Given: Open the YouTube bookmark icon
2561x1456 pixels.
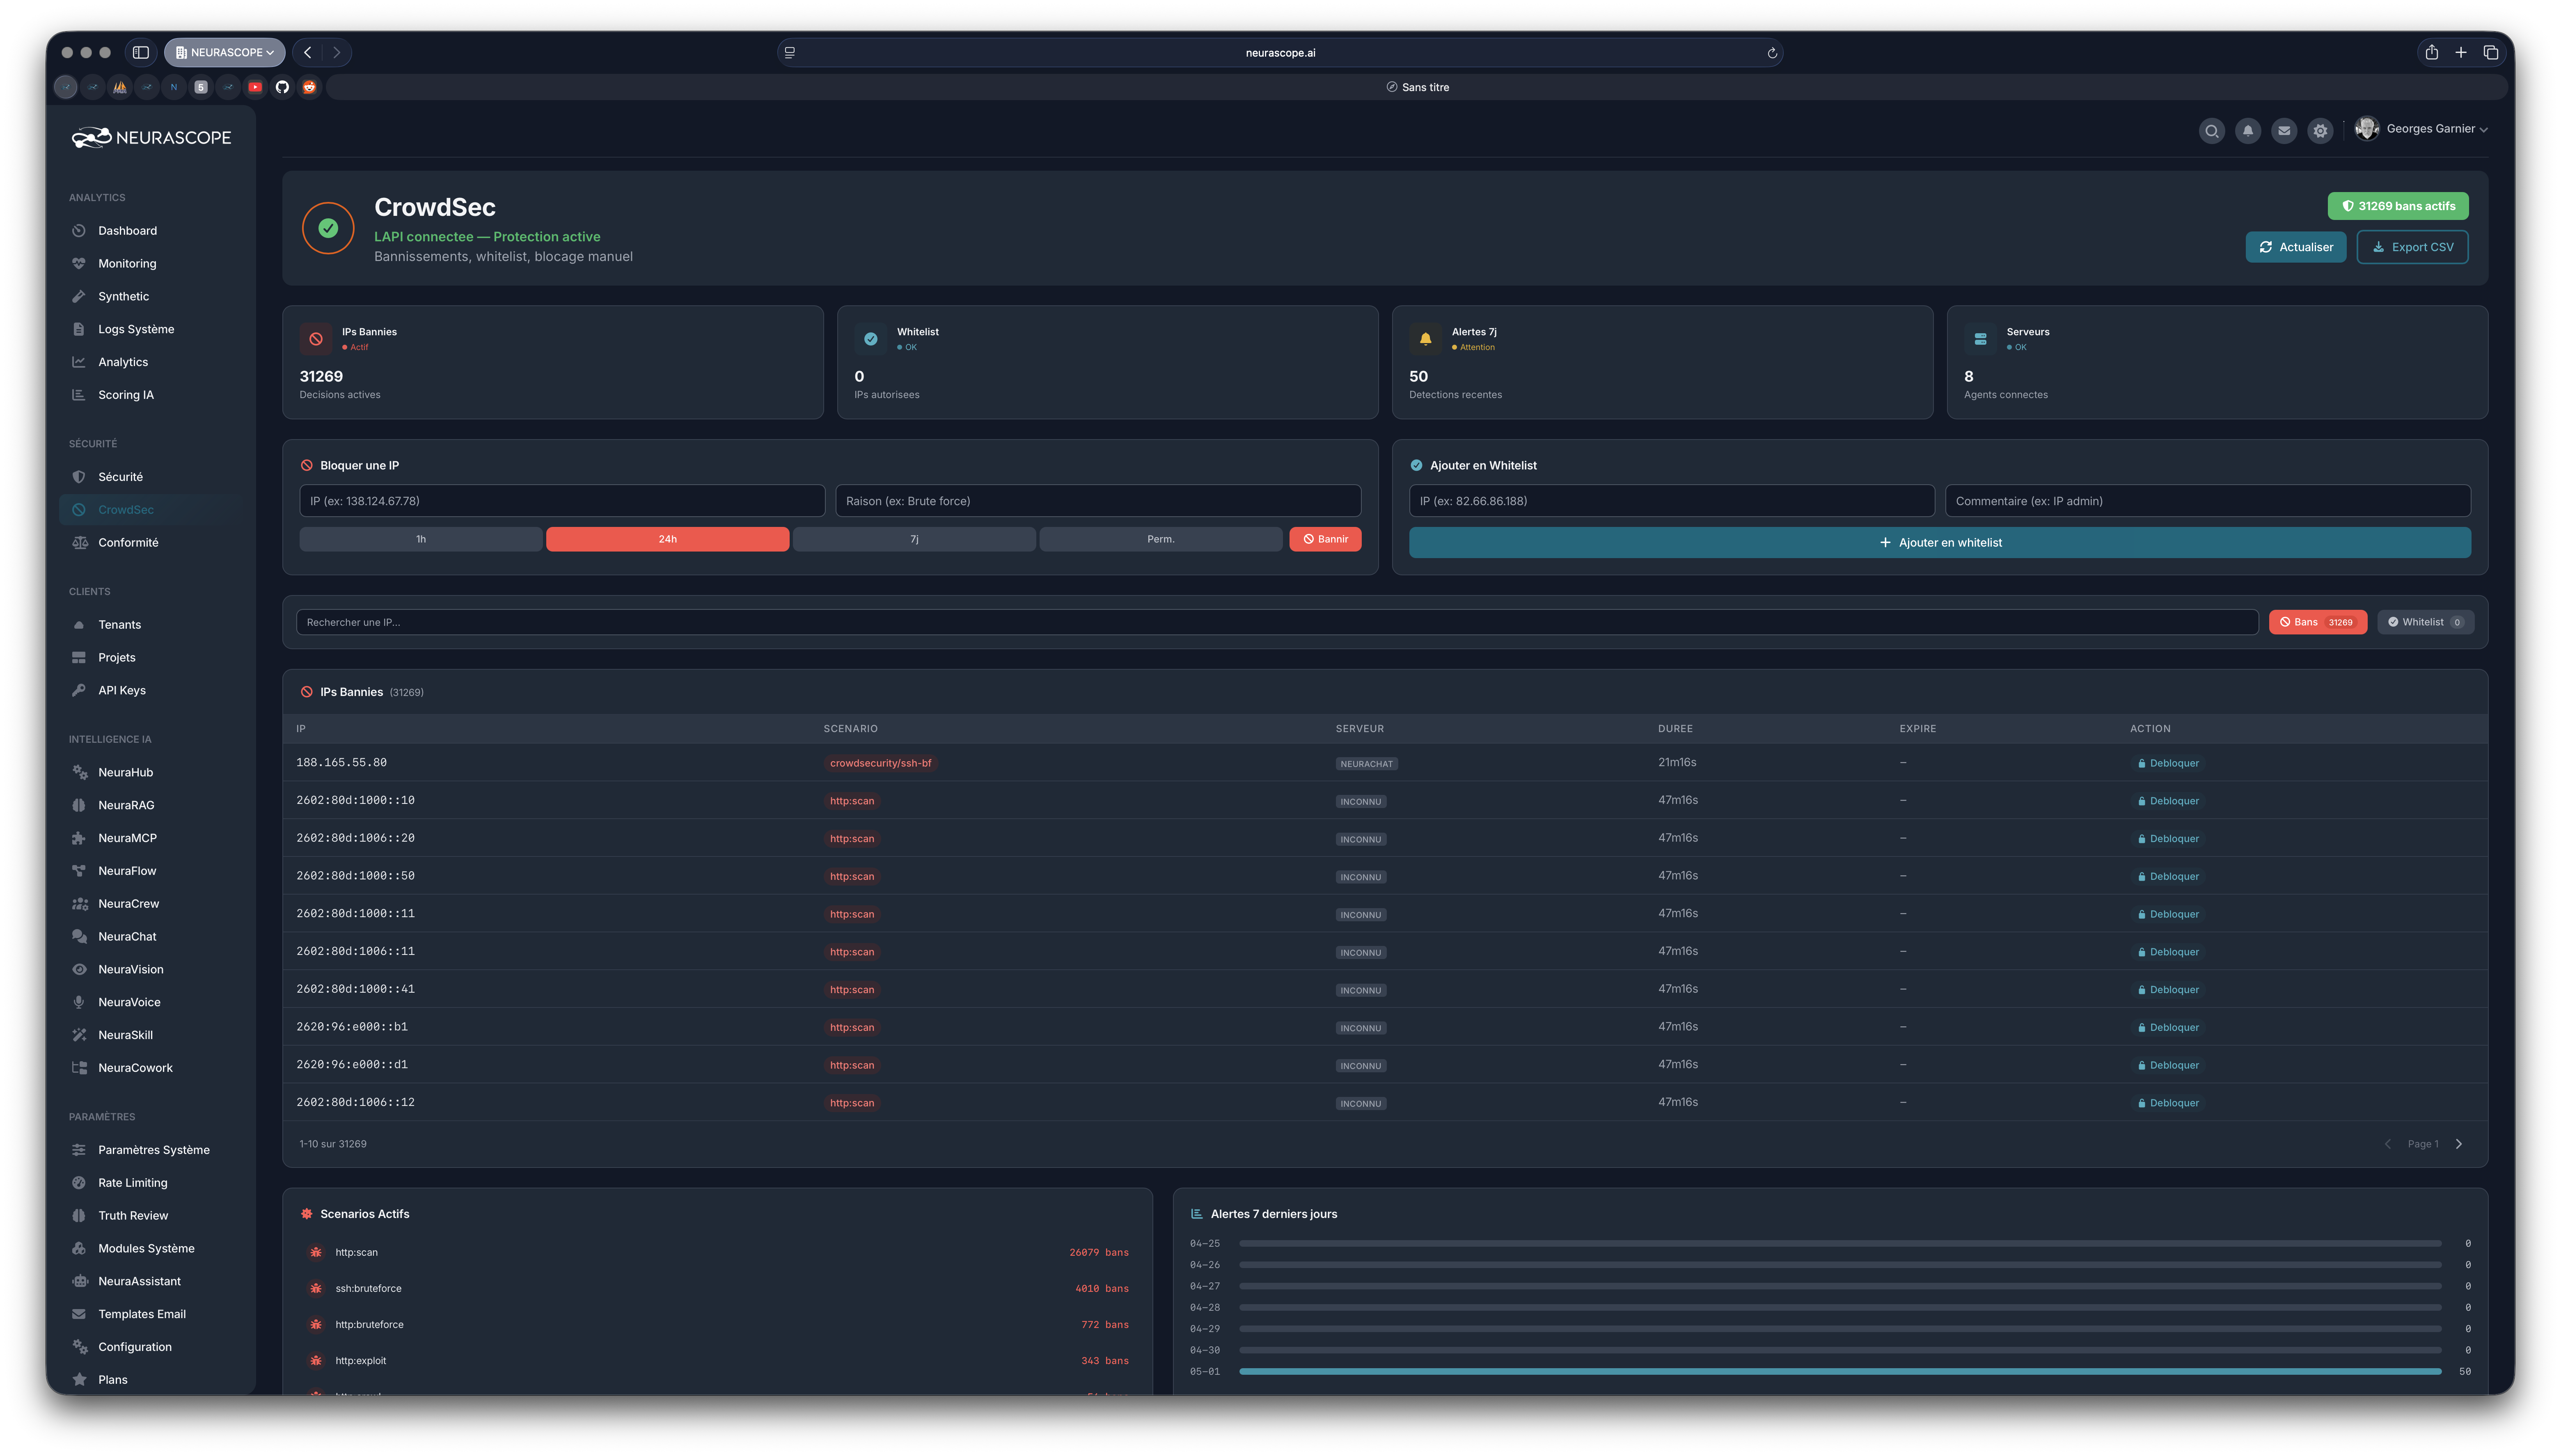Looking at the screenshot, I should tap(255, 87).
